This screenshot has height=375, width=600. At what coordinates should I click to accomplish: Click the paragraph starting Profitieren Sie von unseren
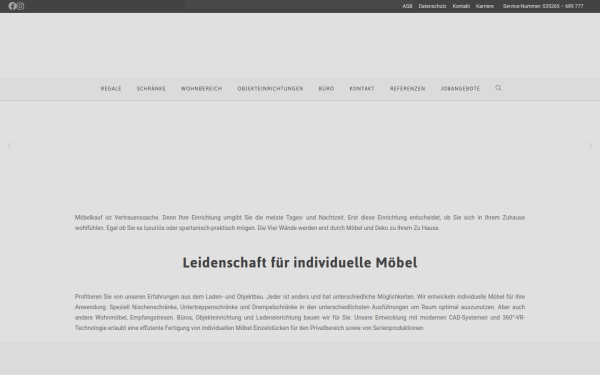pos(300,312)
